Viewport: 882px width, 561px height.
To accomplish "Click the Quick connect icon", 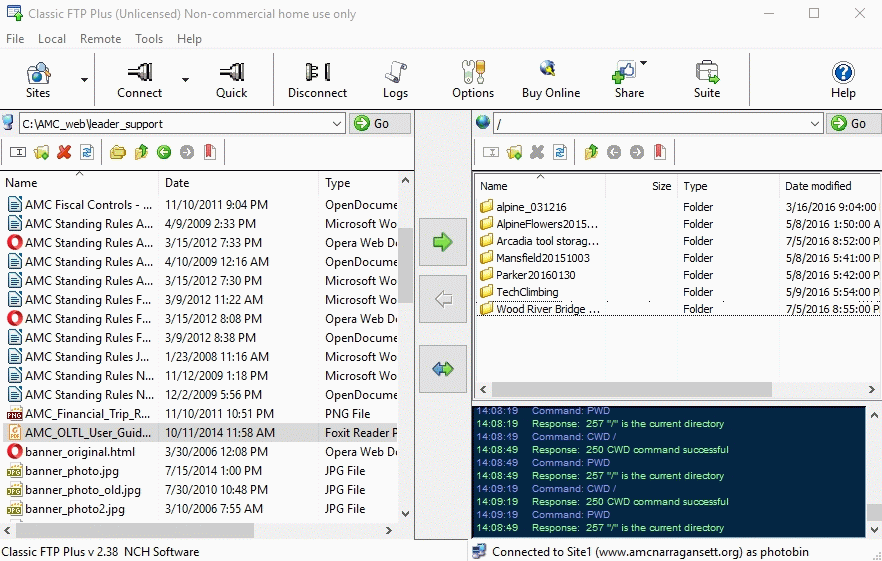I will (x=231, y=80).
